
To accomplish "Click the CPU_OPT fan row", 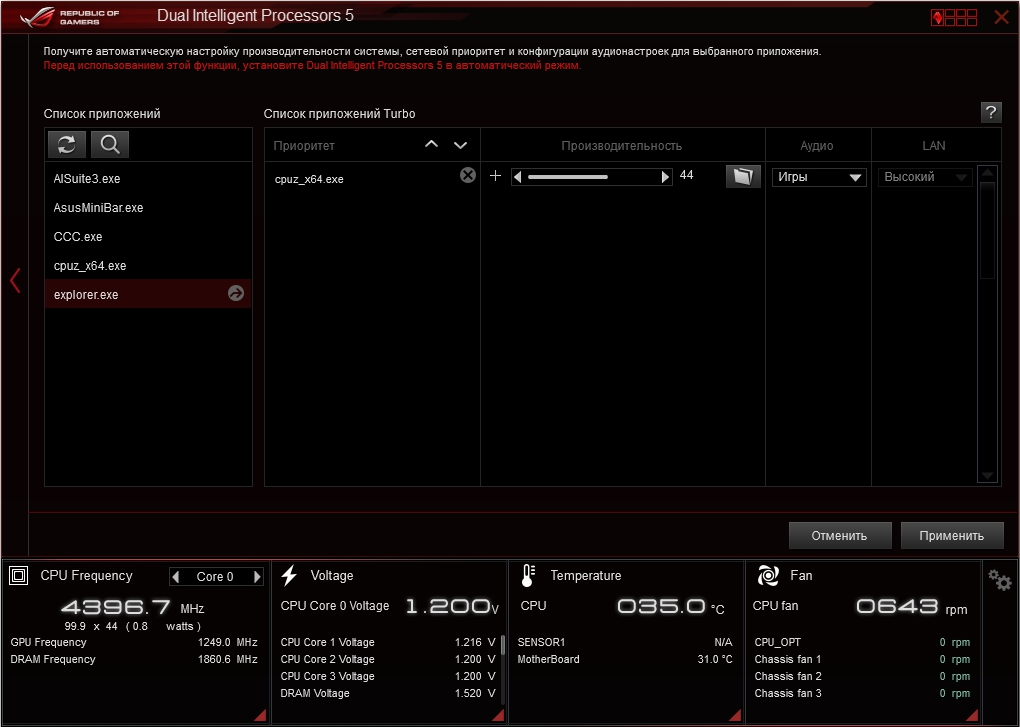I will click(x=862, y=642).
